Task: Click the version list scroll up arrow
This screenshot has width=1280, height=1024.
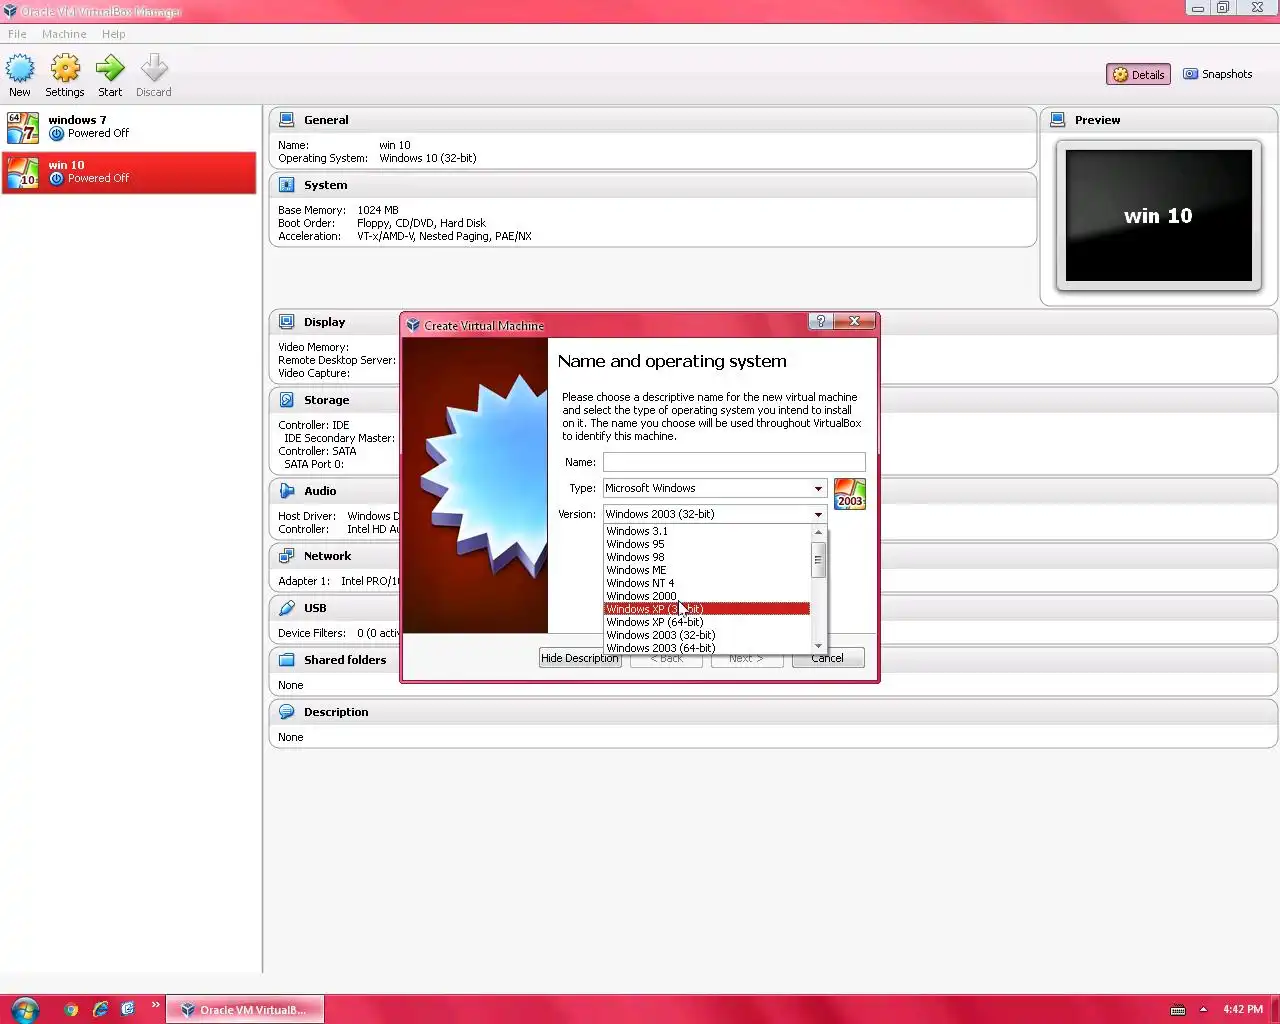Action: [x=818, y=532]
